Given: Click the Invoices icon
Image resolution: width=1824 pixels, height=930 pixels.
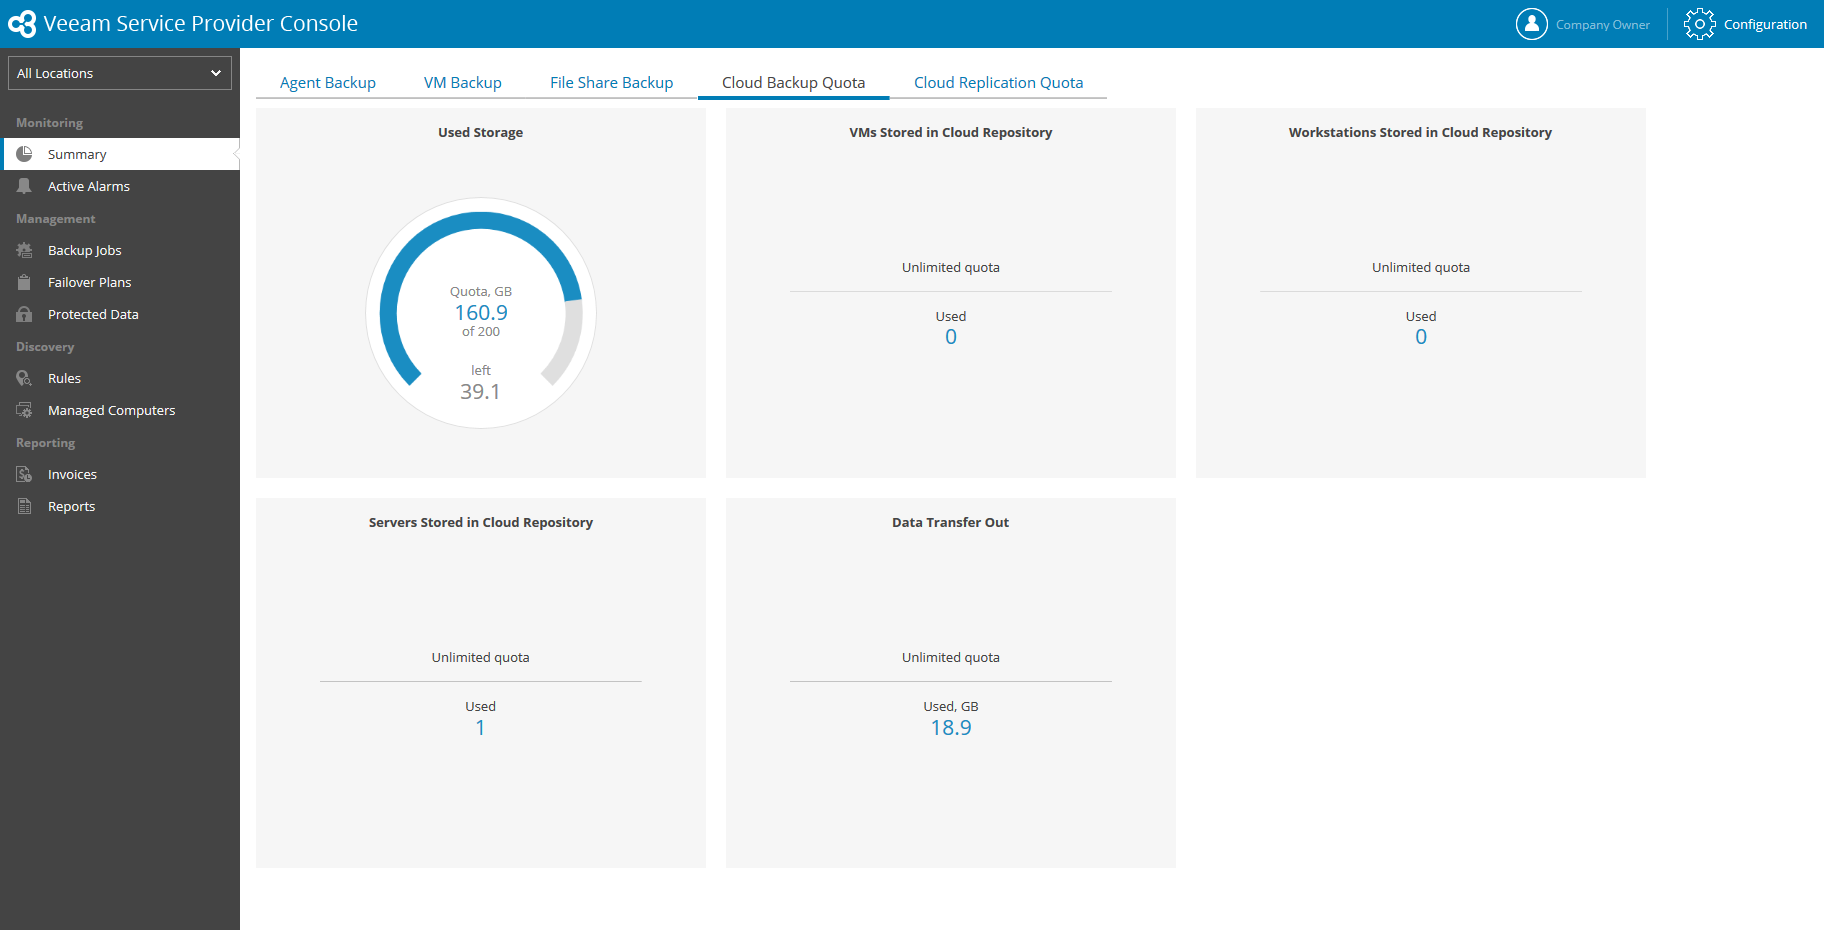Looking at the screenshot, I should (24, 474).
